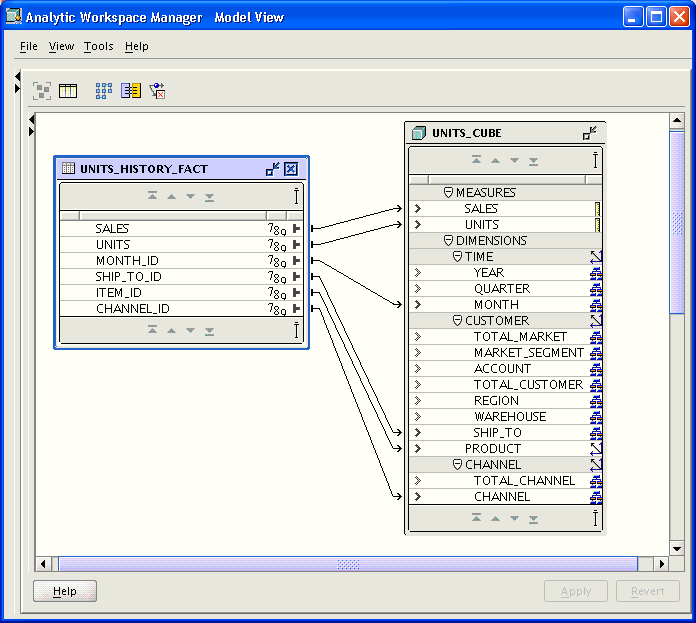Move up one row in UNITS_CUBE lower arrows
Viewport: 696px width, 623px height.
pos(495,519)
